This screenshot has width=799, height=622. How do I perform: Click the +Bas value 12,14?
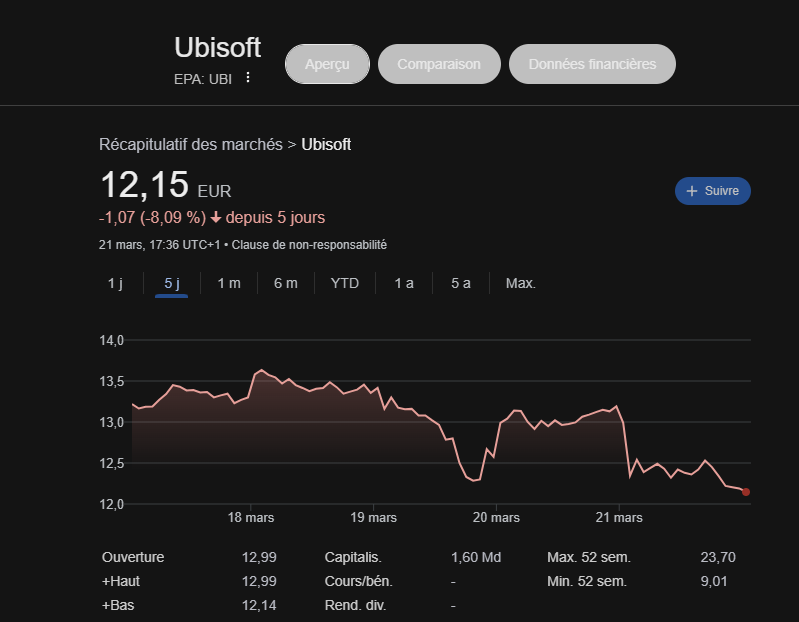click(259, 605)
